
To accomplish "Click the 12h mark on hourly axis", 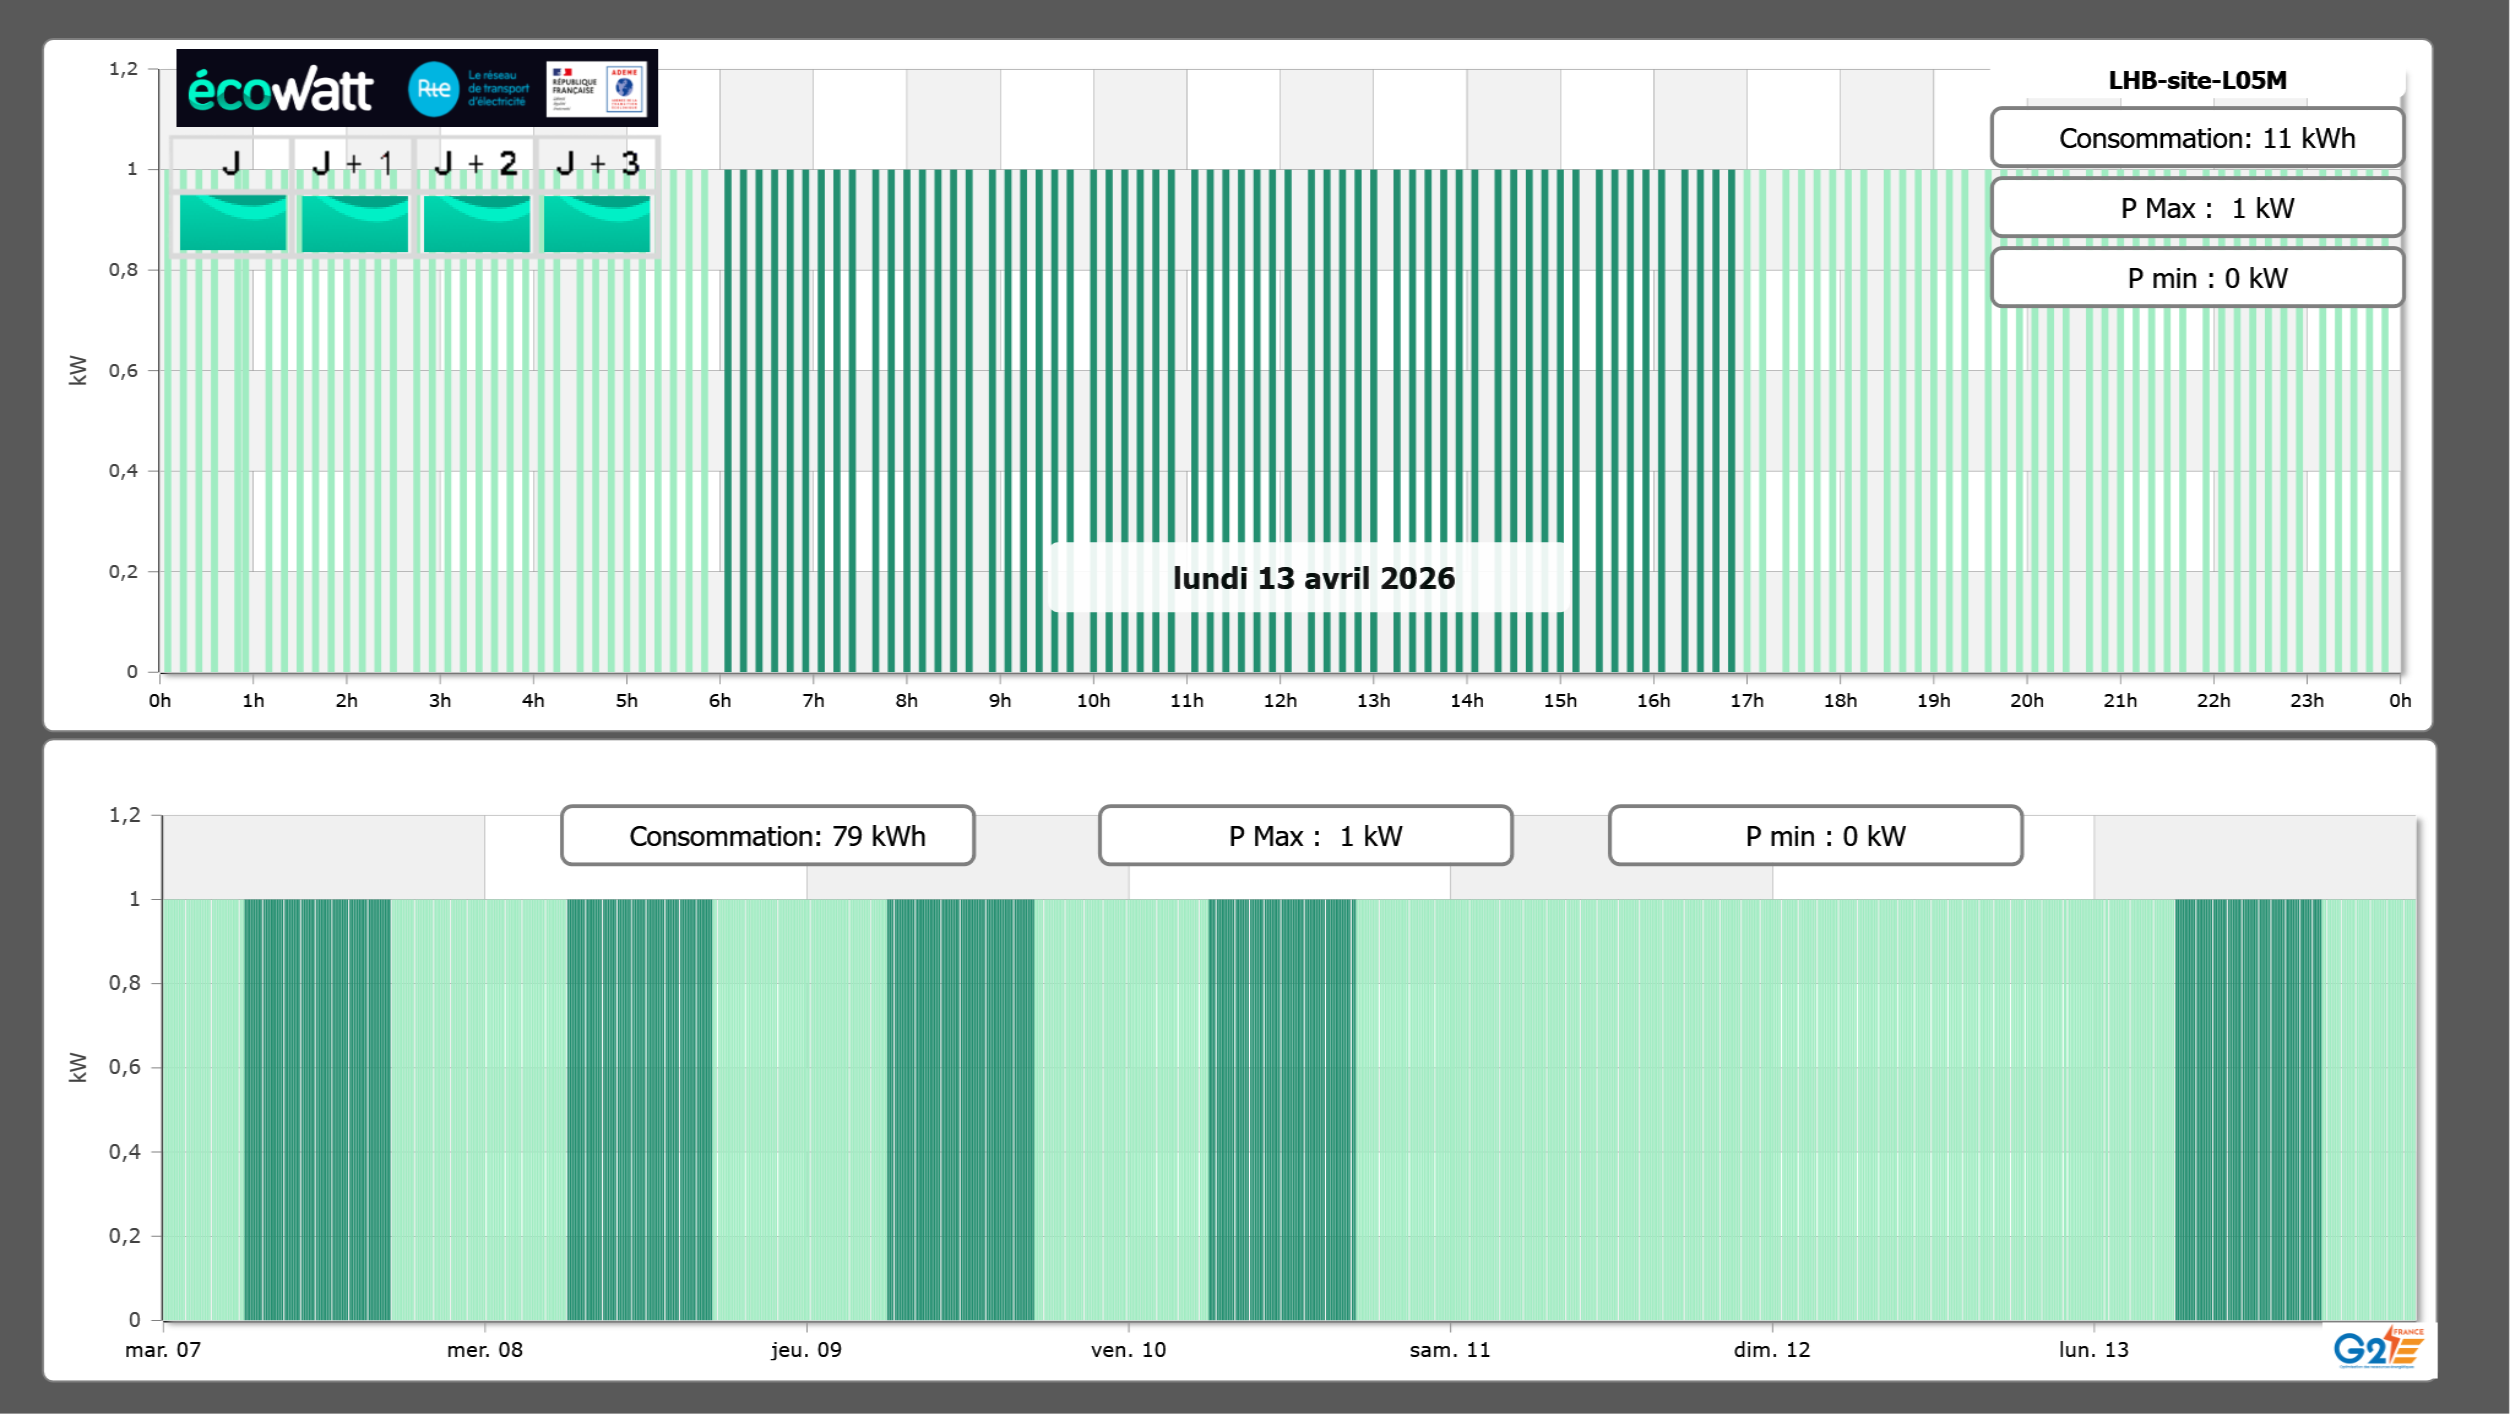I will coord(1279,701).
